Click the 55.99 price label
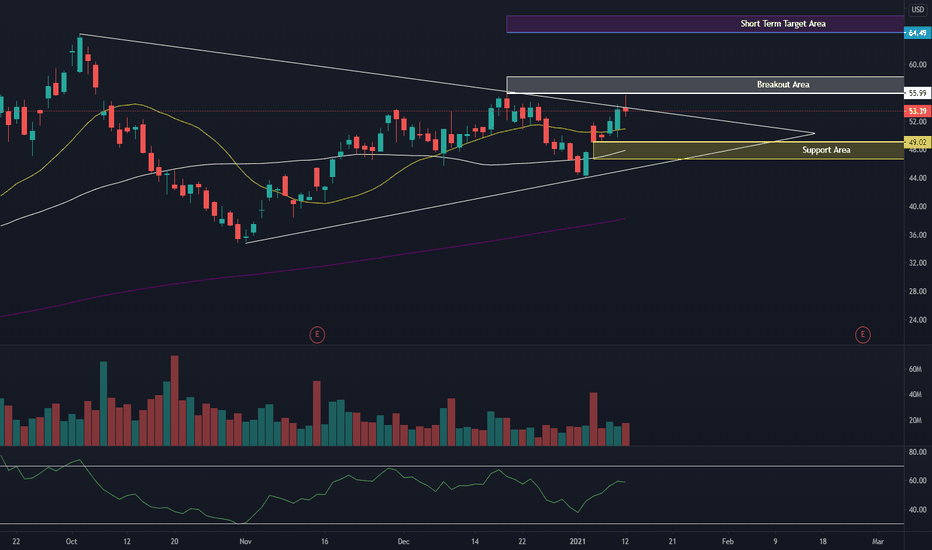The width and height of the screenshot is (932, 550). point(917,93)
